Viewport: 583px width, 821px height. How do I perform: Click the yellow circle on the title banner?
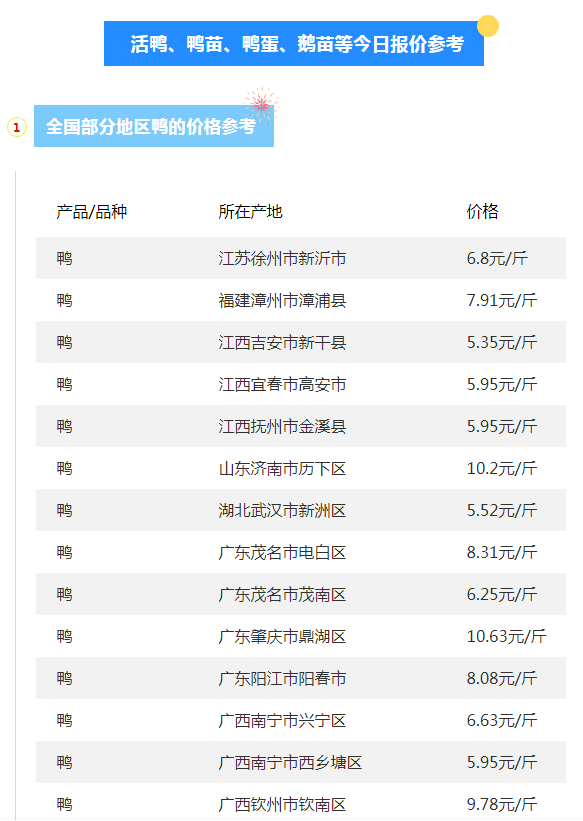pos(488,26)
